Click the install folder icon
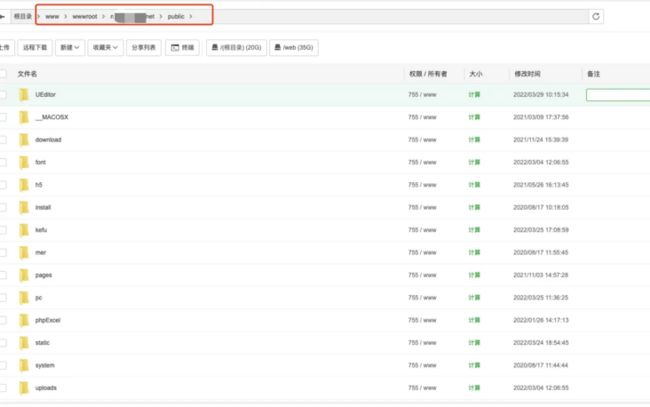 pyautogui.click(x=24, y=207)
